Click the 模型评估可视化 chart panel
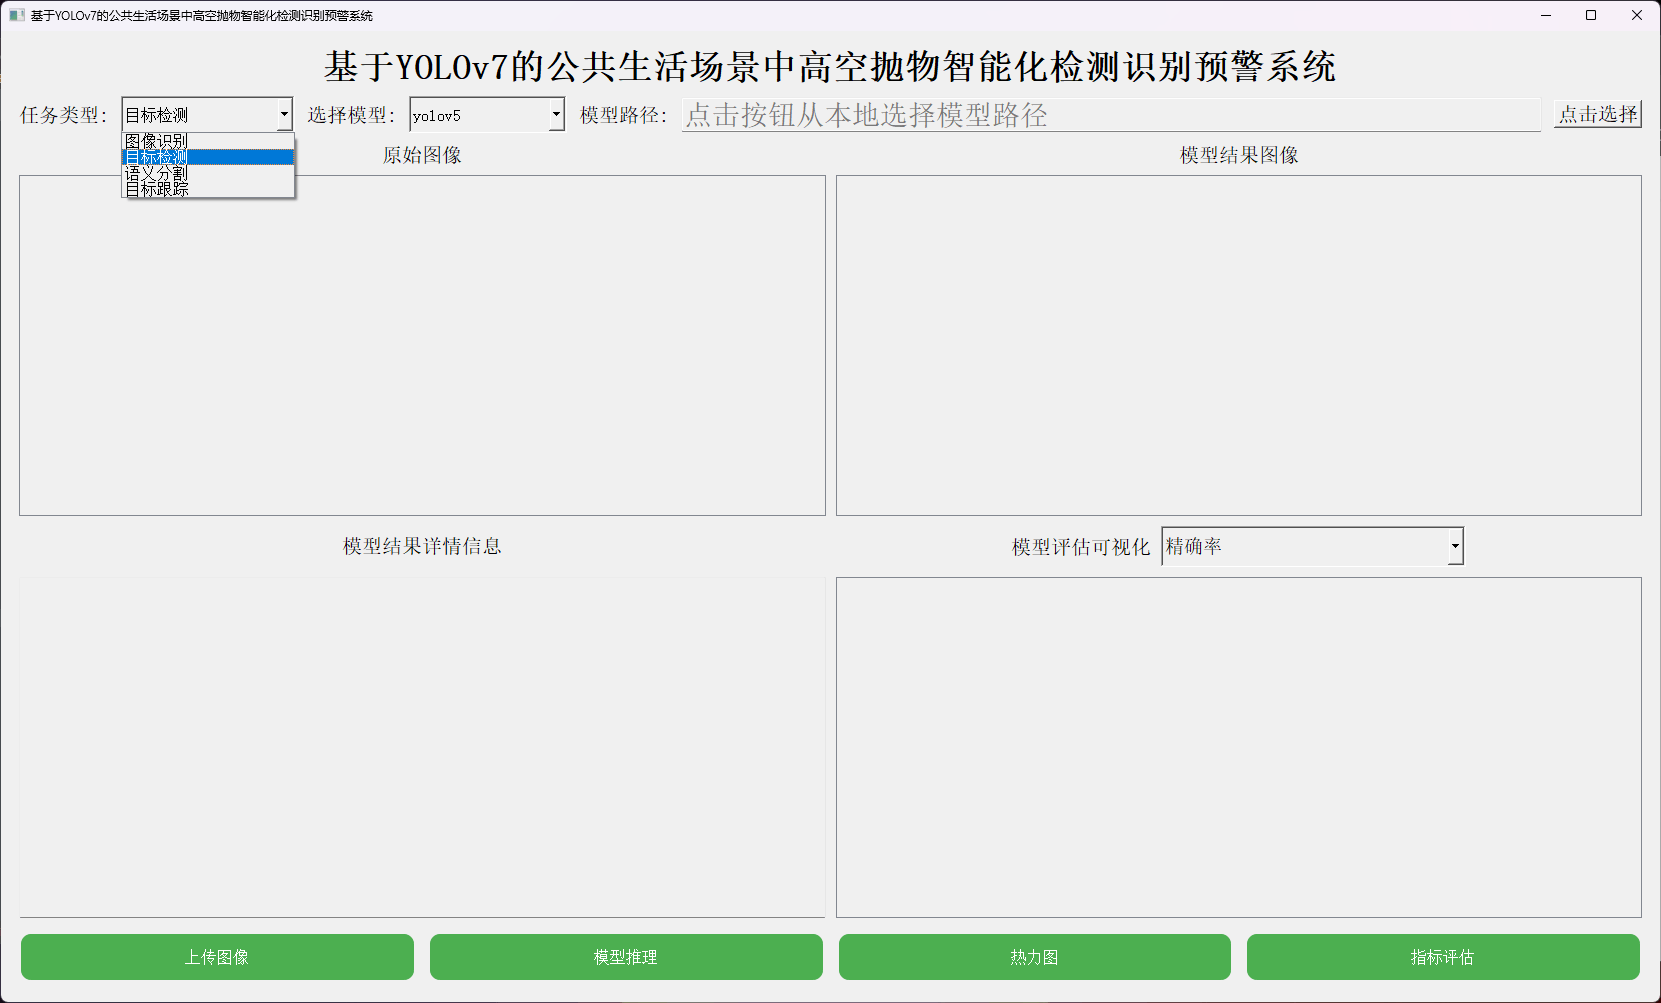The width and height of the screenshot is (1661, 1003). [x=1239, y=747]
